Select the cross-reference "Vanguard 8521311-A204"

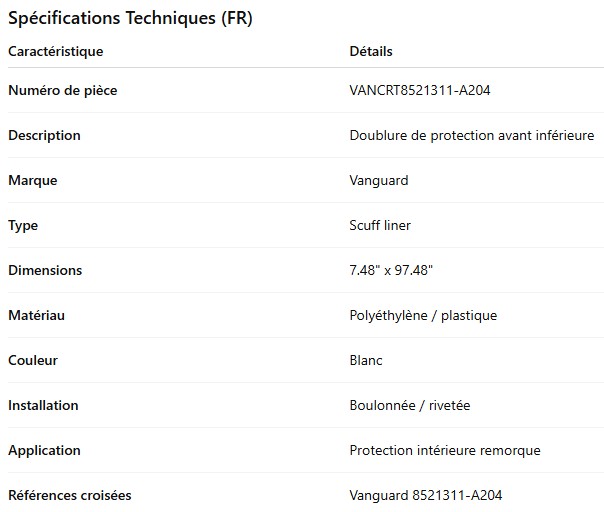tap(426, 496)
